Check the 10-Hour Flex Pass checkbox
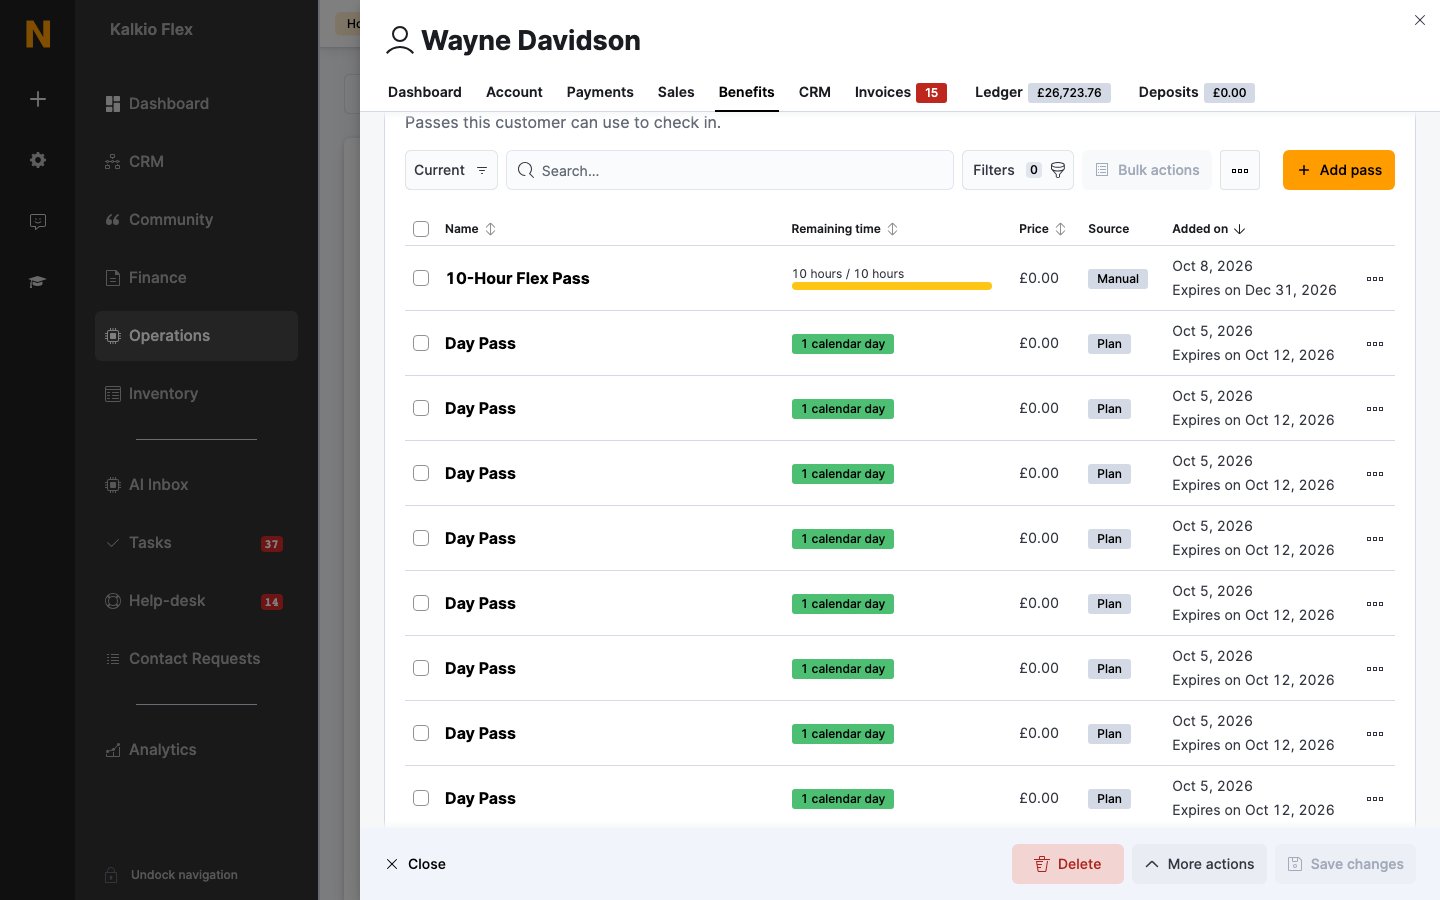This screenshot has width=1440, height=900. (x=421, y=278)
